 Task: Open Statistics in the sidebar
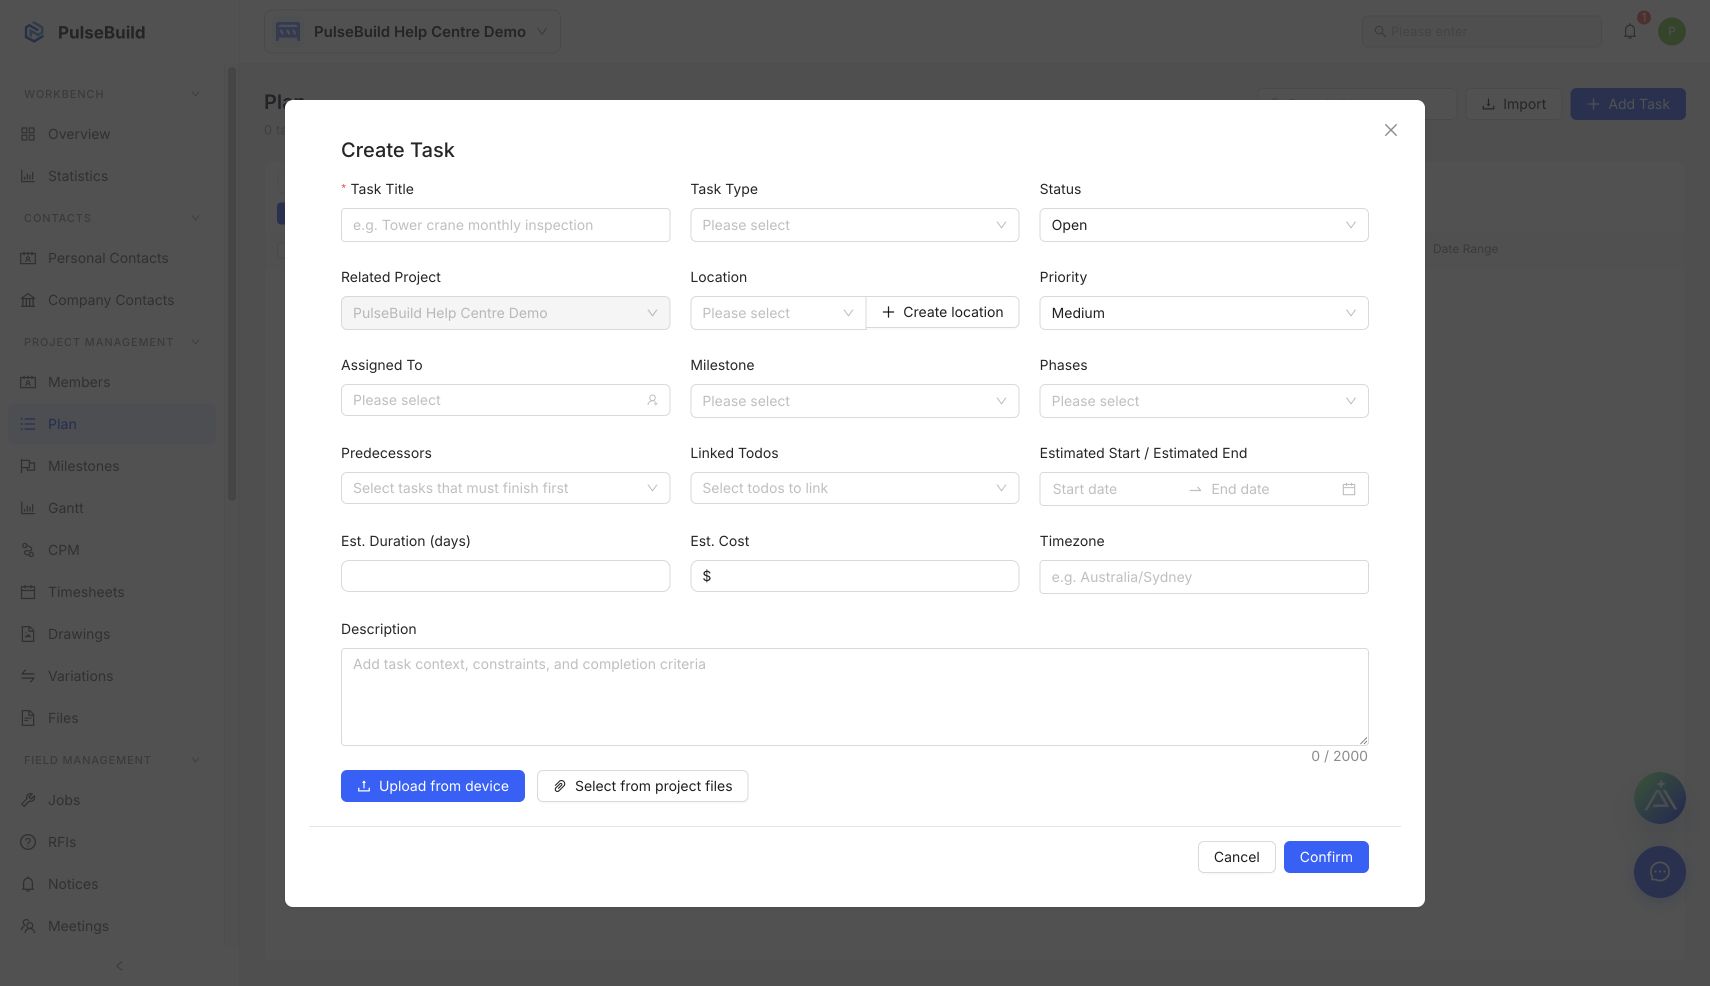point(112,176)
